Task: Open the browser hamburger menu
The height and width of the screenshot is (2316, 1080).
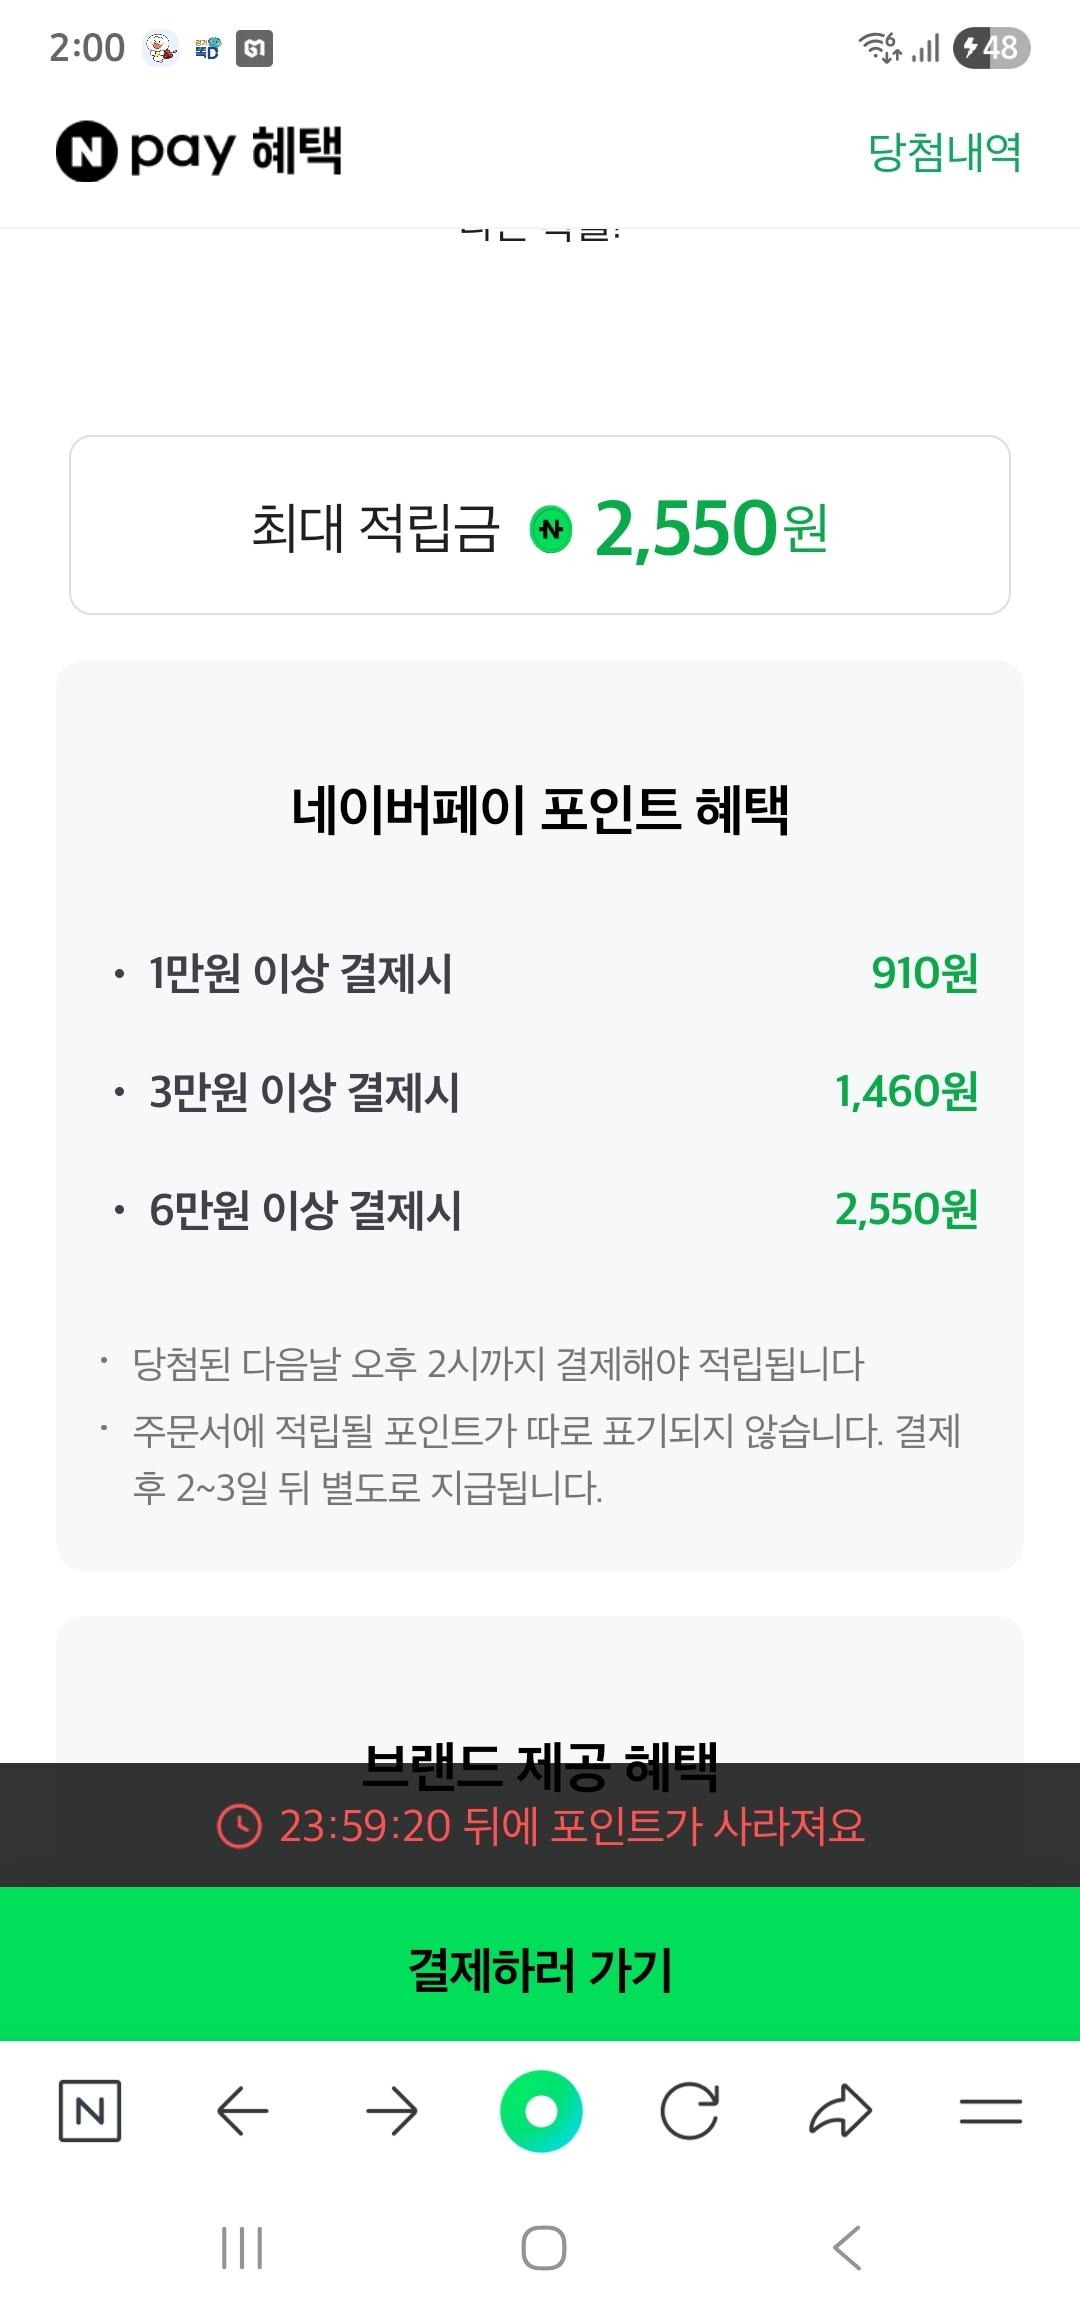Action: [990, 2111]
